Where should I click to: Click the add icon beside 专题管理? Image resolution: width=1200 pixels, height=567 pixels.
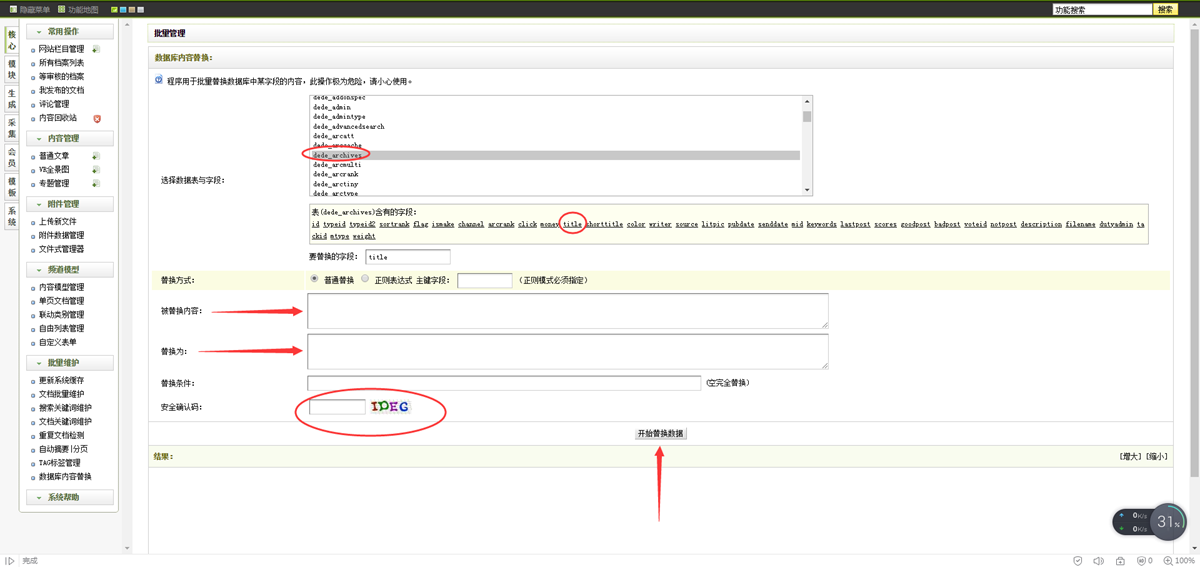[96, 184]
